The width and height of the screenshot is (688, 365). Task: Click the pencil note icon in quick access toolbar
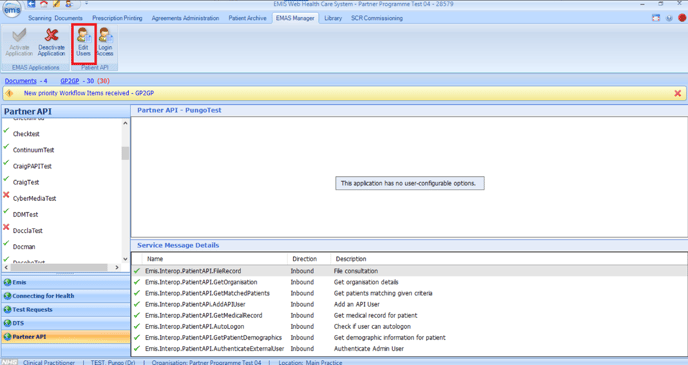(x=57, y=4)
